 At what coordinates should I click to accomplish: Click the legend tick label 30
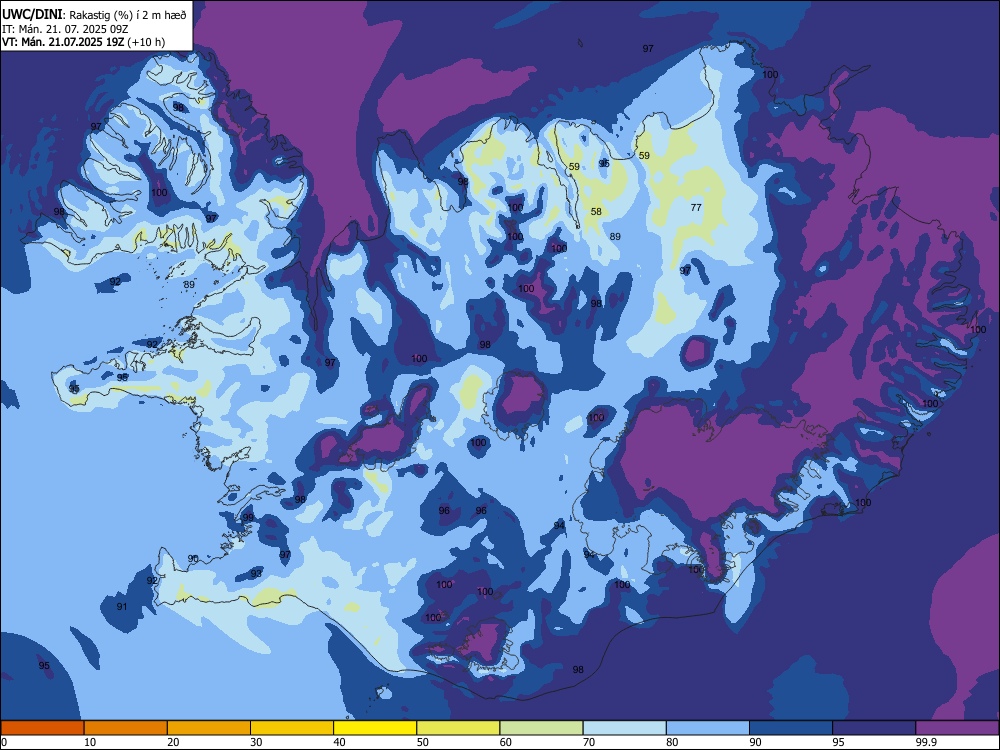(x=256, y=742)
